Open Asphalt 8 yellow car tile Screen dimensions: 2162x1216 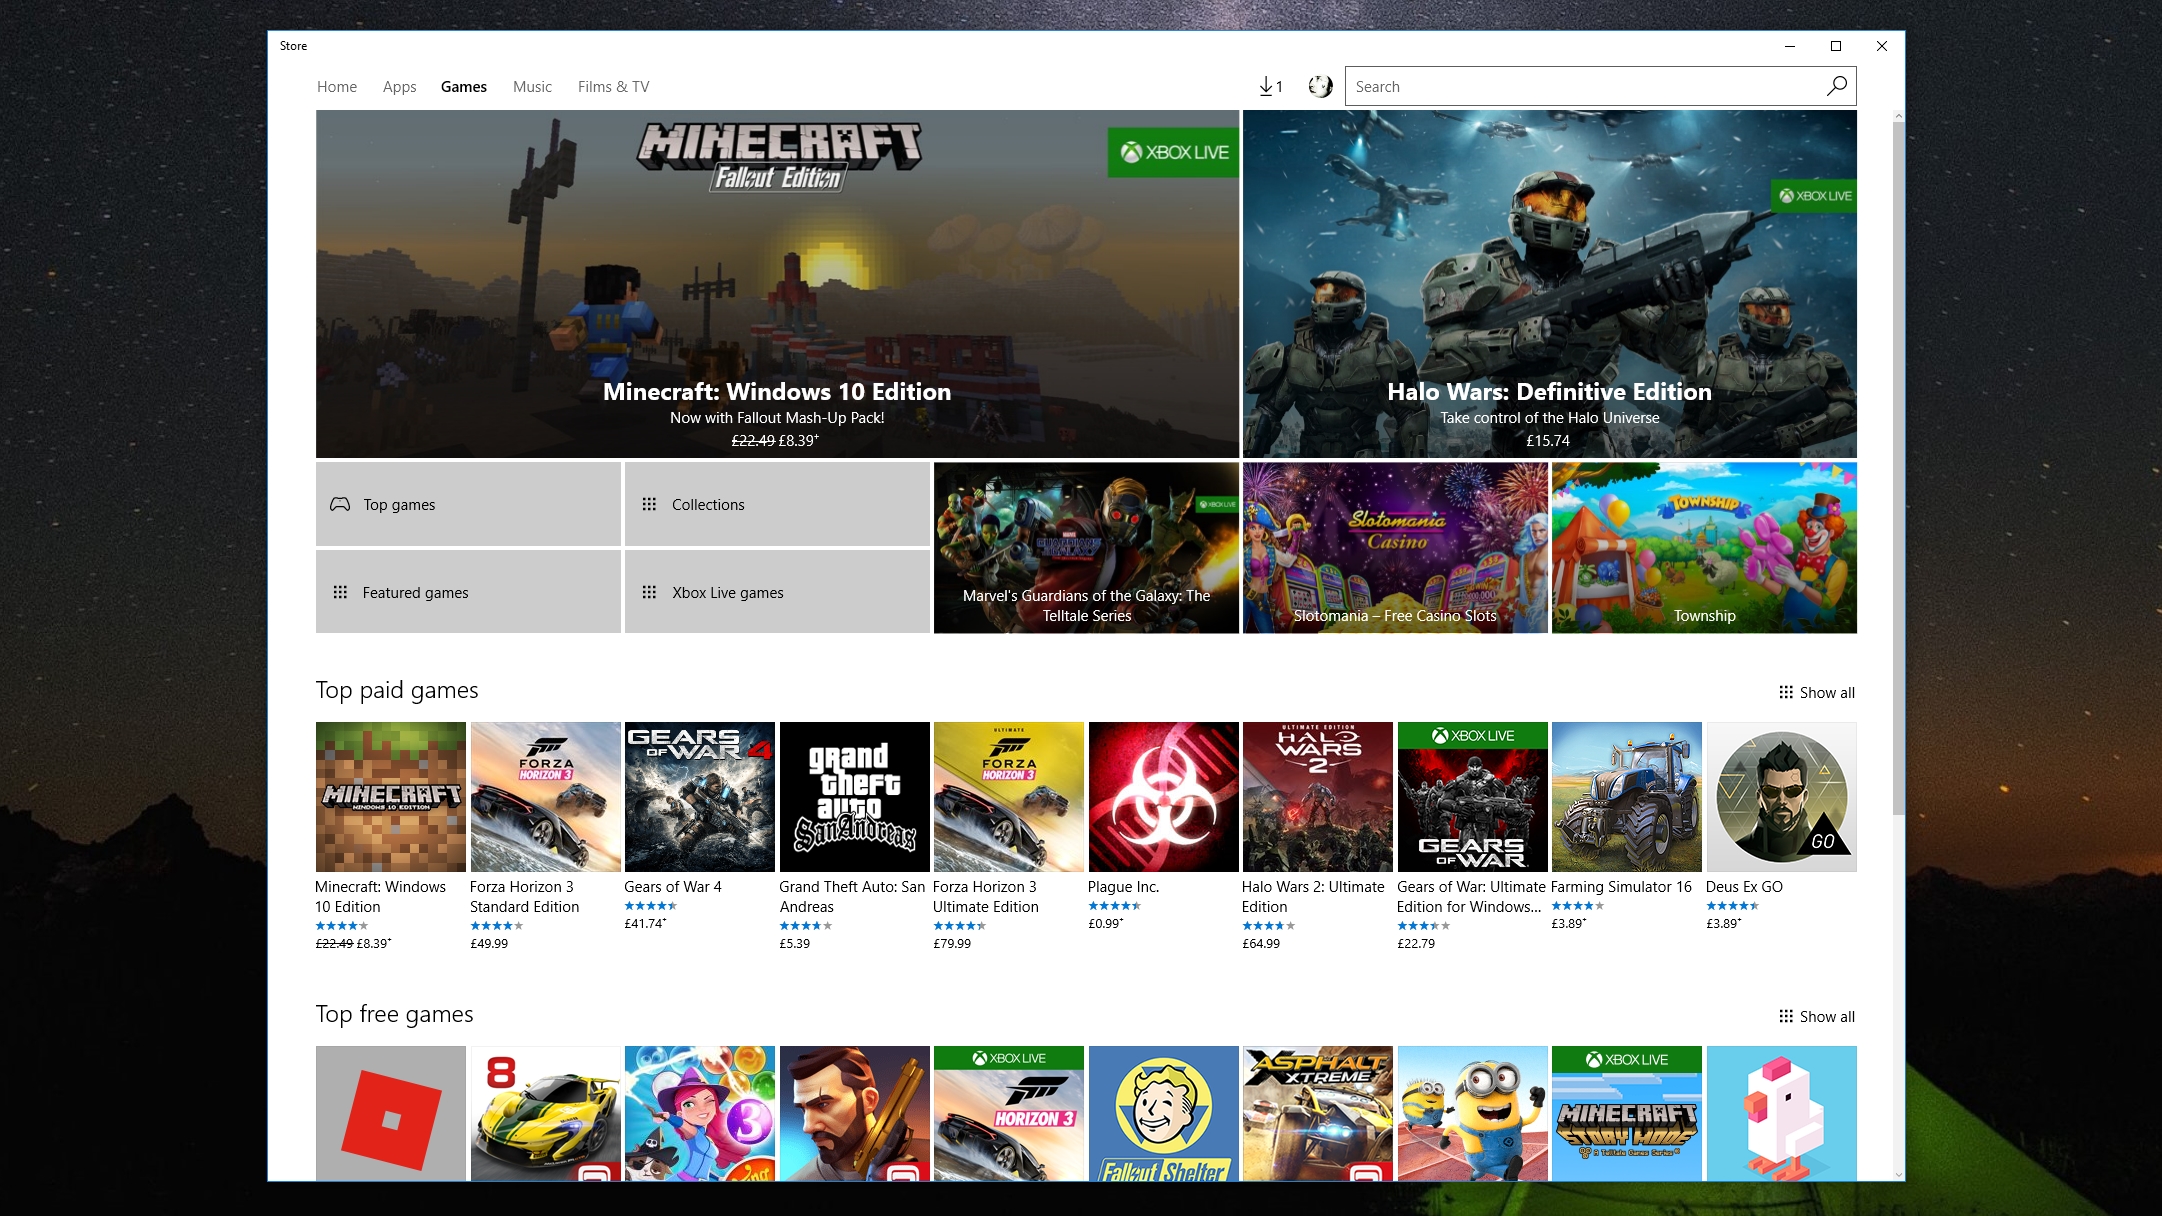click(x=546, y=1113)
